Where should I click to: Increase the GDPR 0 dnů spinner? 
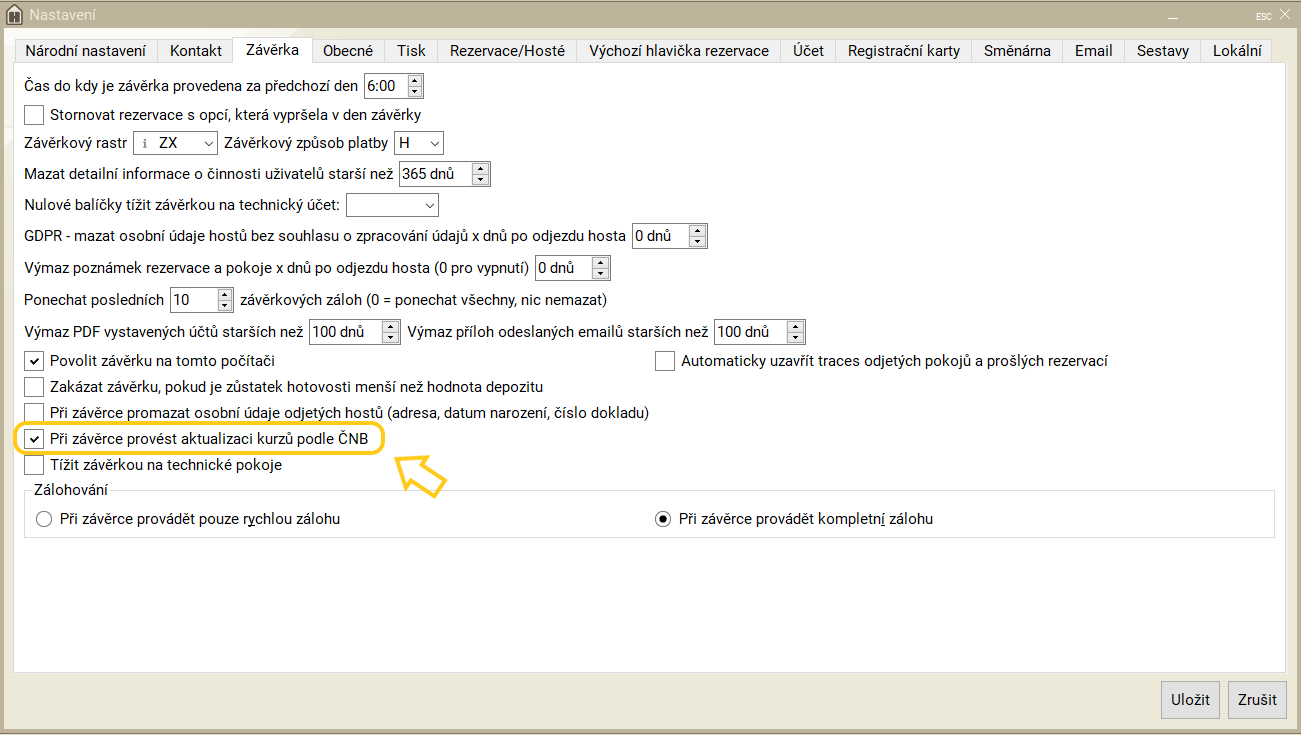(697, 231)
